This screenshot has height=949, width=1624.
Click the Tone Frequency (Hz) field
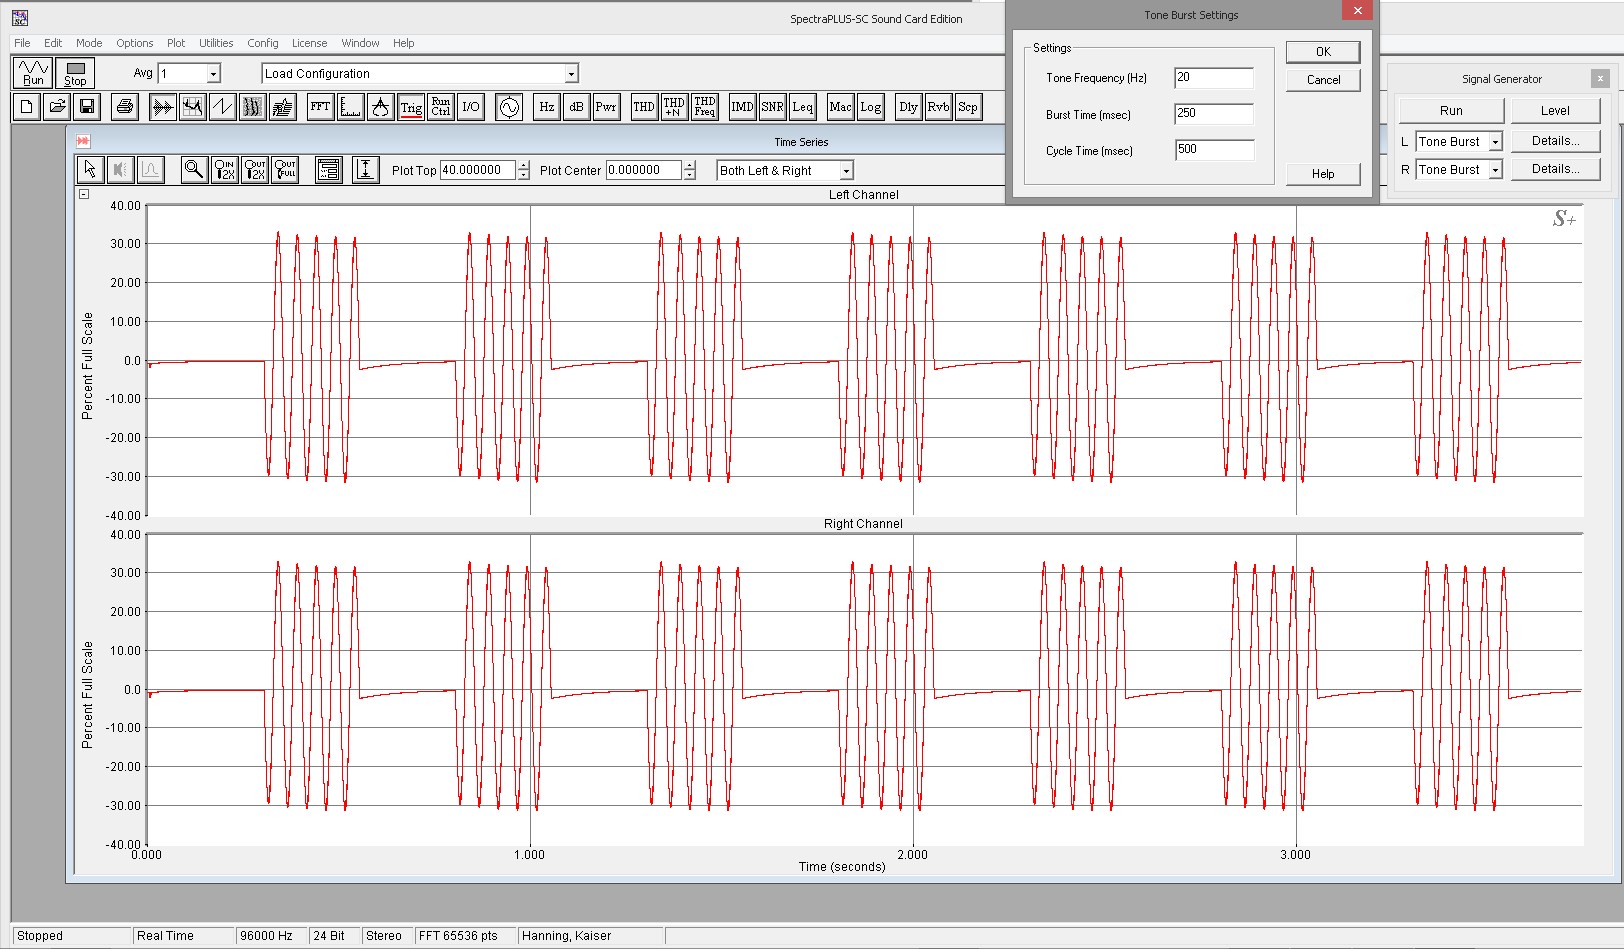click(x=1214, y=78)
